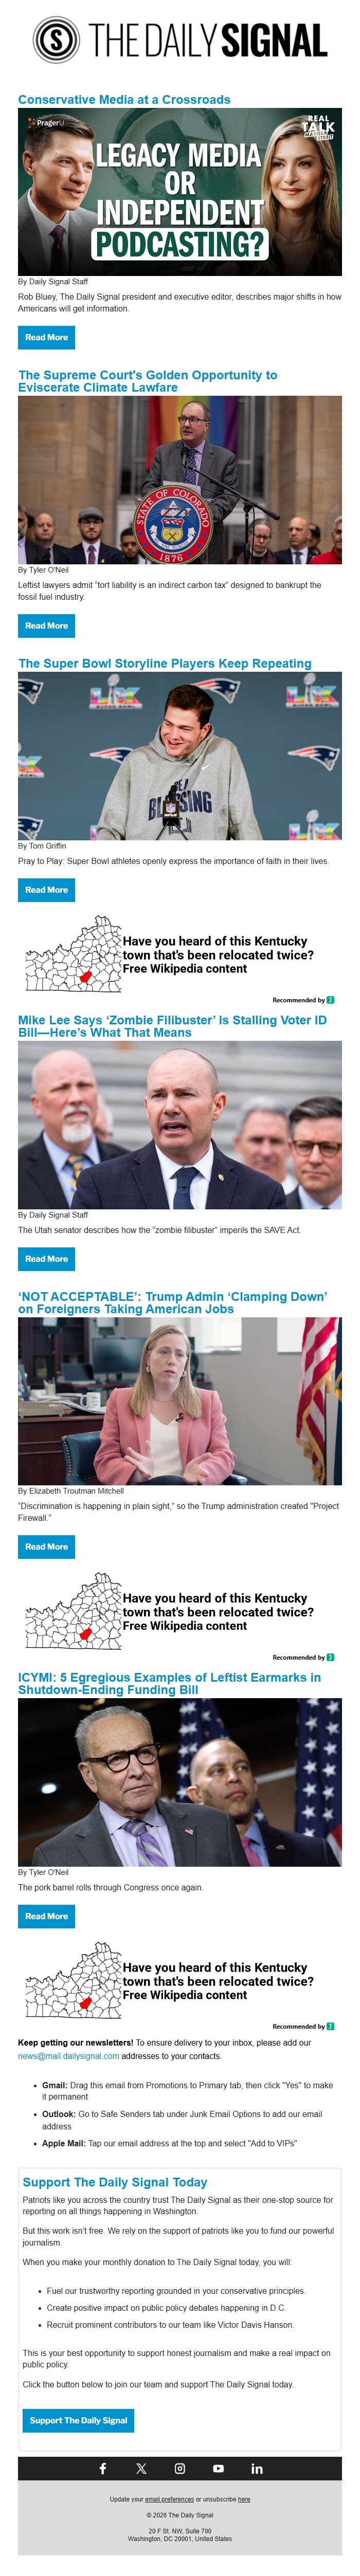360x2576 pixels.
Task: Open Conservative Media at a Crossroads headline
Action: click(x=124, y=100)
